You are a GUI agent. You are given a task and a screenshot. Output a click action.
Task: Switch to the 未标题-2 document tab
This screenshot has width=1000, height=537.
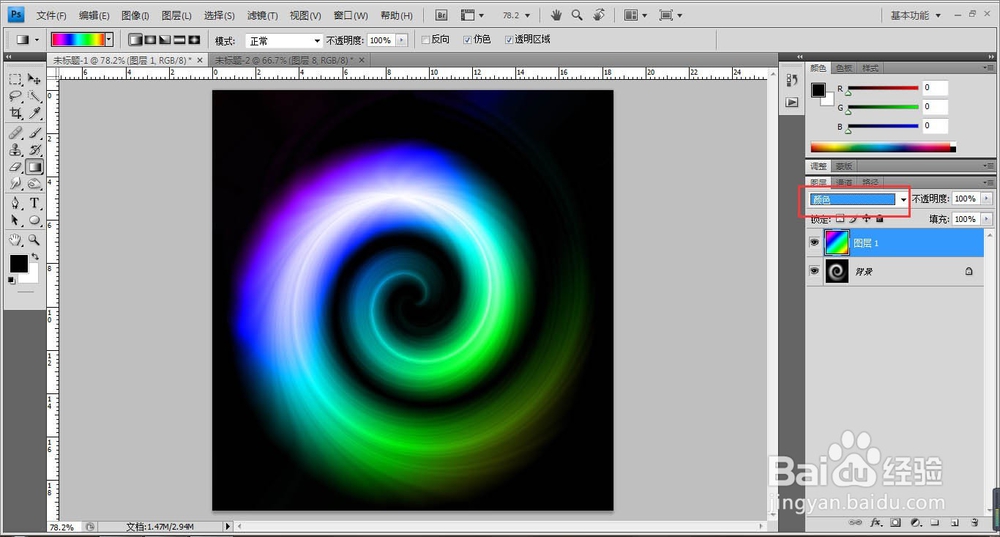(x=289, y=60)
